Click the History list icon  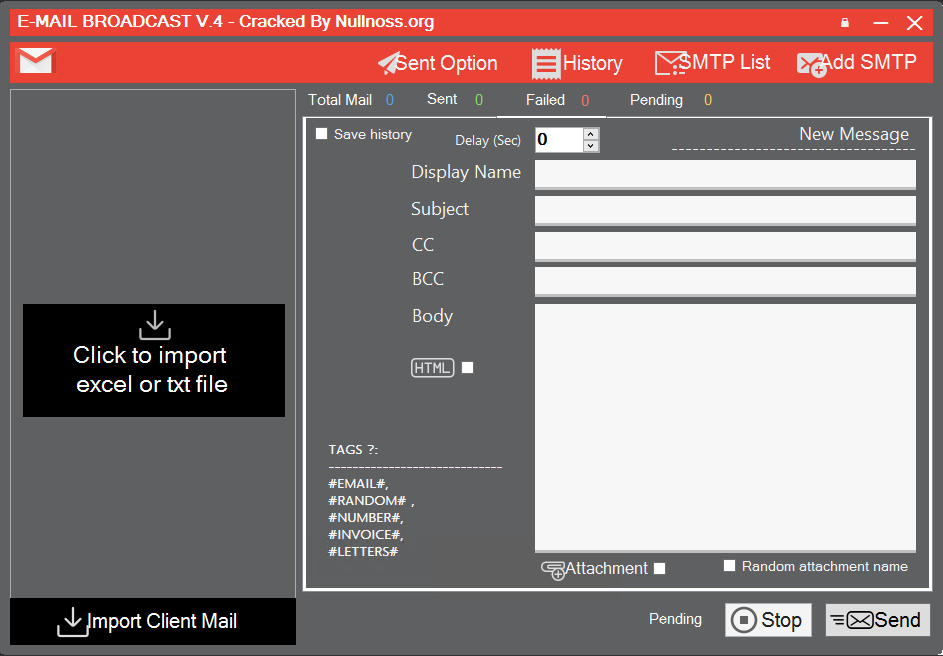pyautogui.click(x=546, y=64)
